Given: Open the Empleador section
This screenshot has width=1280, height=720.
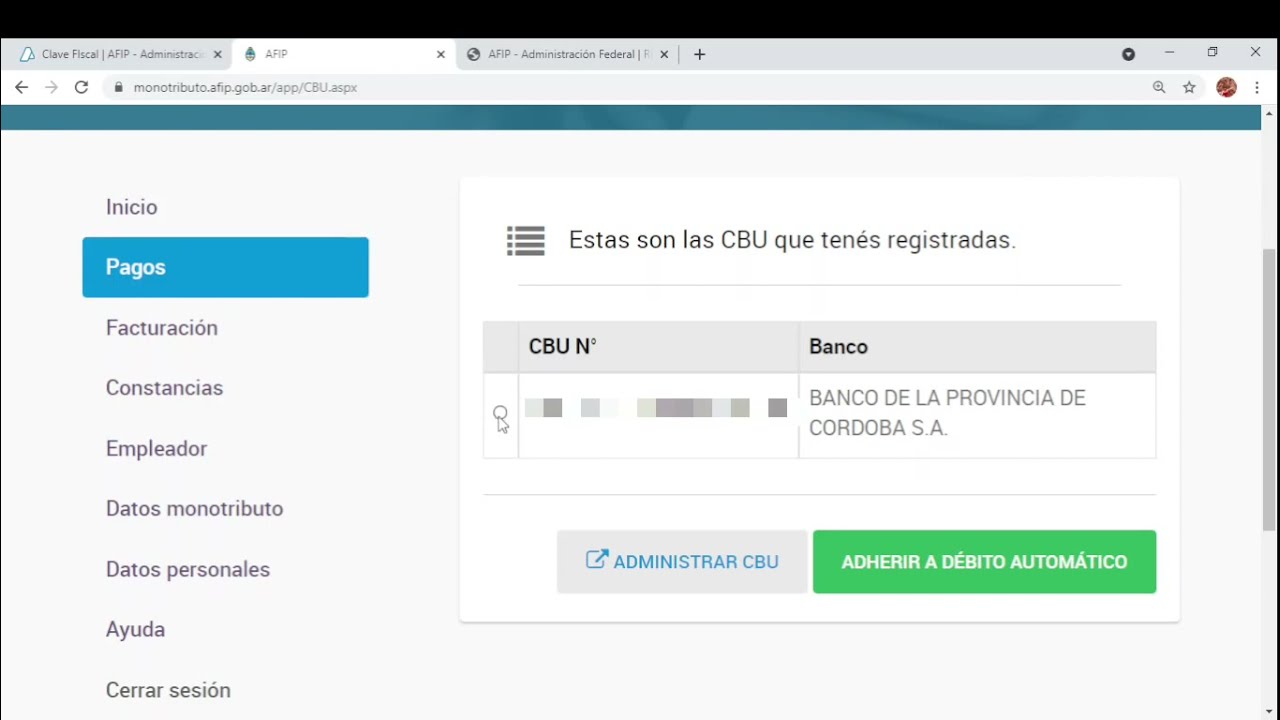Looking at the screenshot, I should (156, 448).
